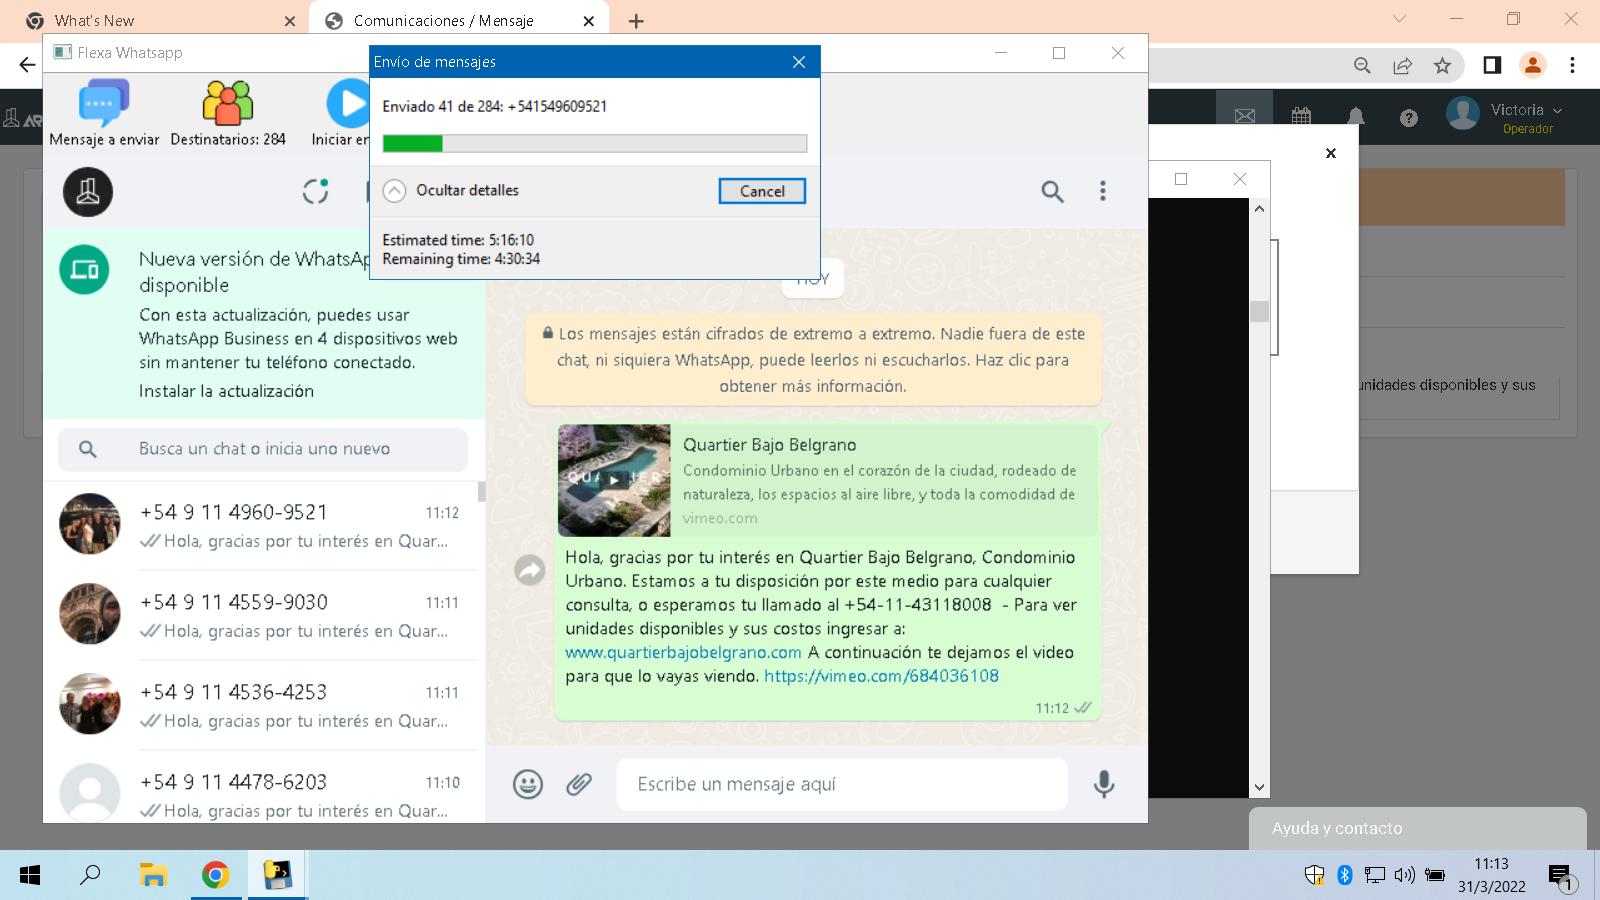Image resolution: width=1600 pixels, height=900 pixels.
Task: Play the Quartier Bajo Belgrano video thumbnail
Action: click(x=614, y=480)
